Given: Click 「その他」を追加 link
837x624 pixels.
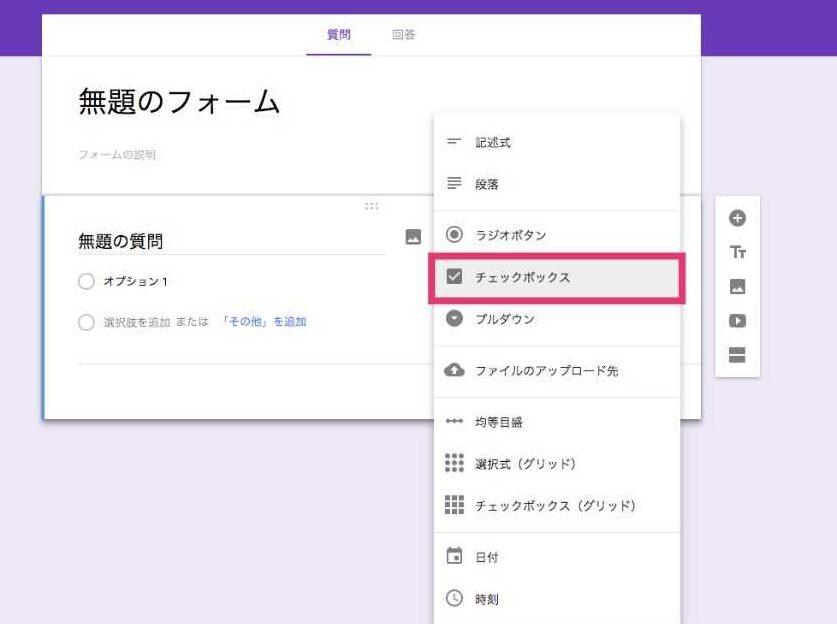Looking at the screenshot, I should tap(263, 321).
